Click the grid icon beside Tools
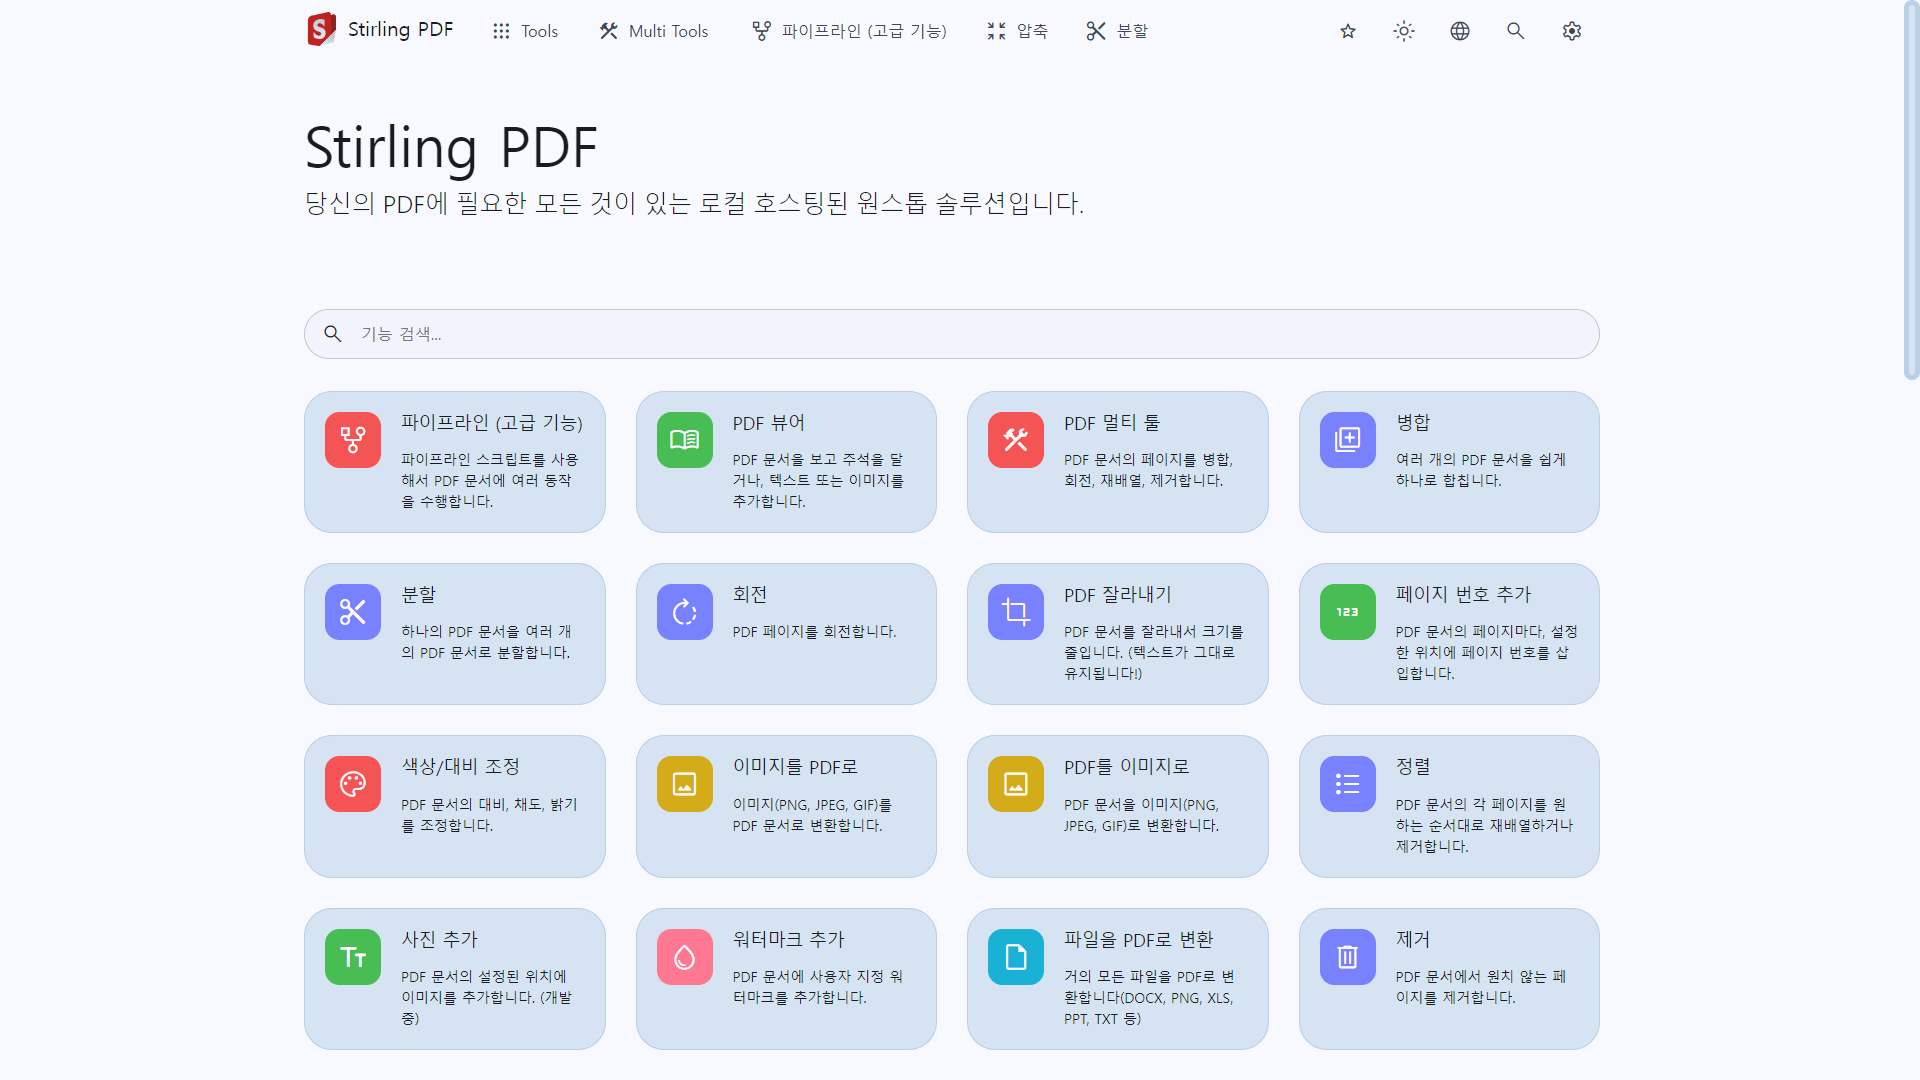Screen dimensions: 1920x1080 [x=501, y=31]
